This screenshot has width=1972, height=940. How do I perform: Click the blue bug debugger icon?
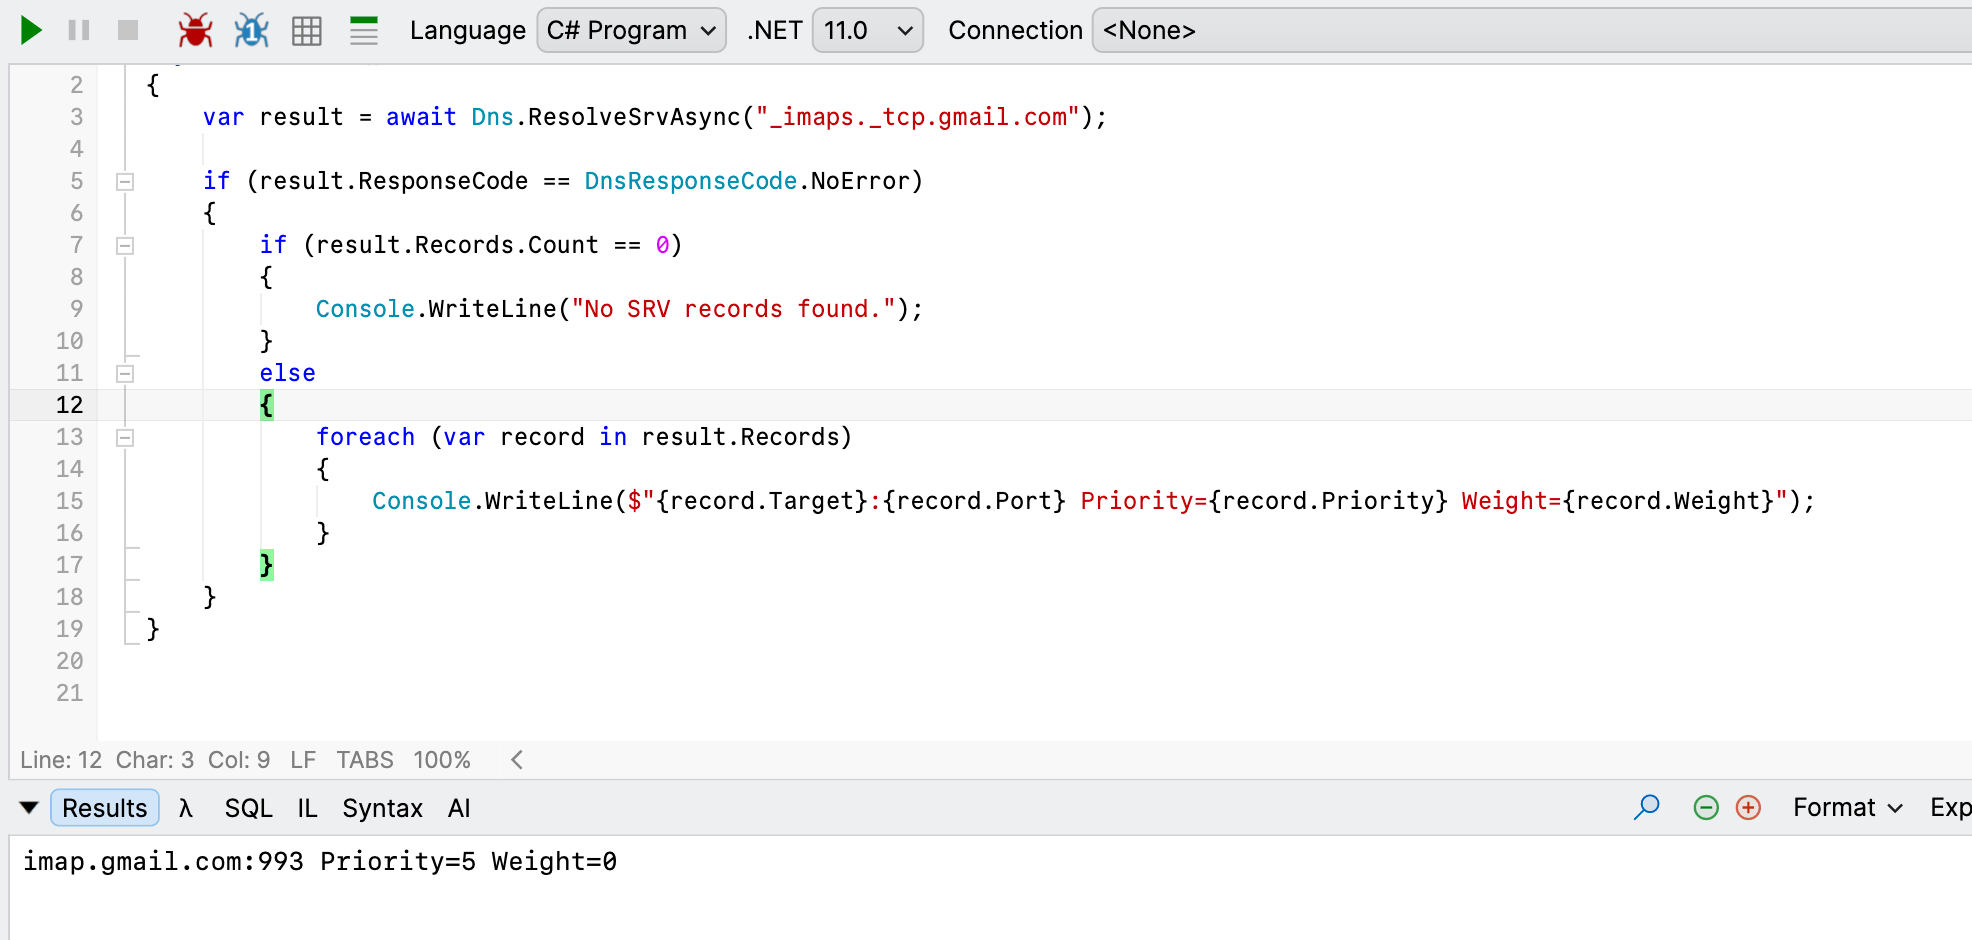pos(251,30)
